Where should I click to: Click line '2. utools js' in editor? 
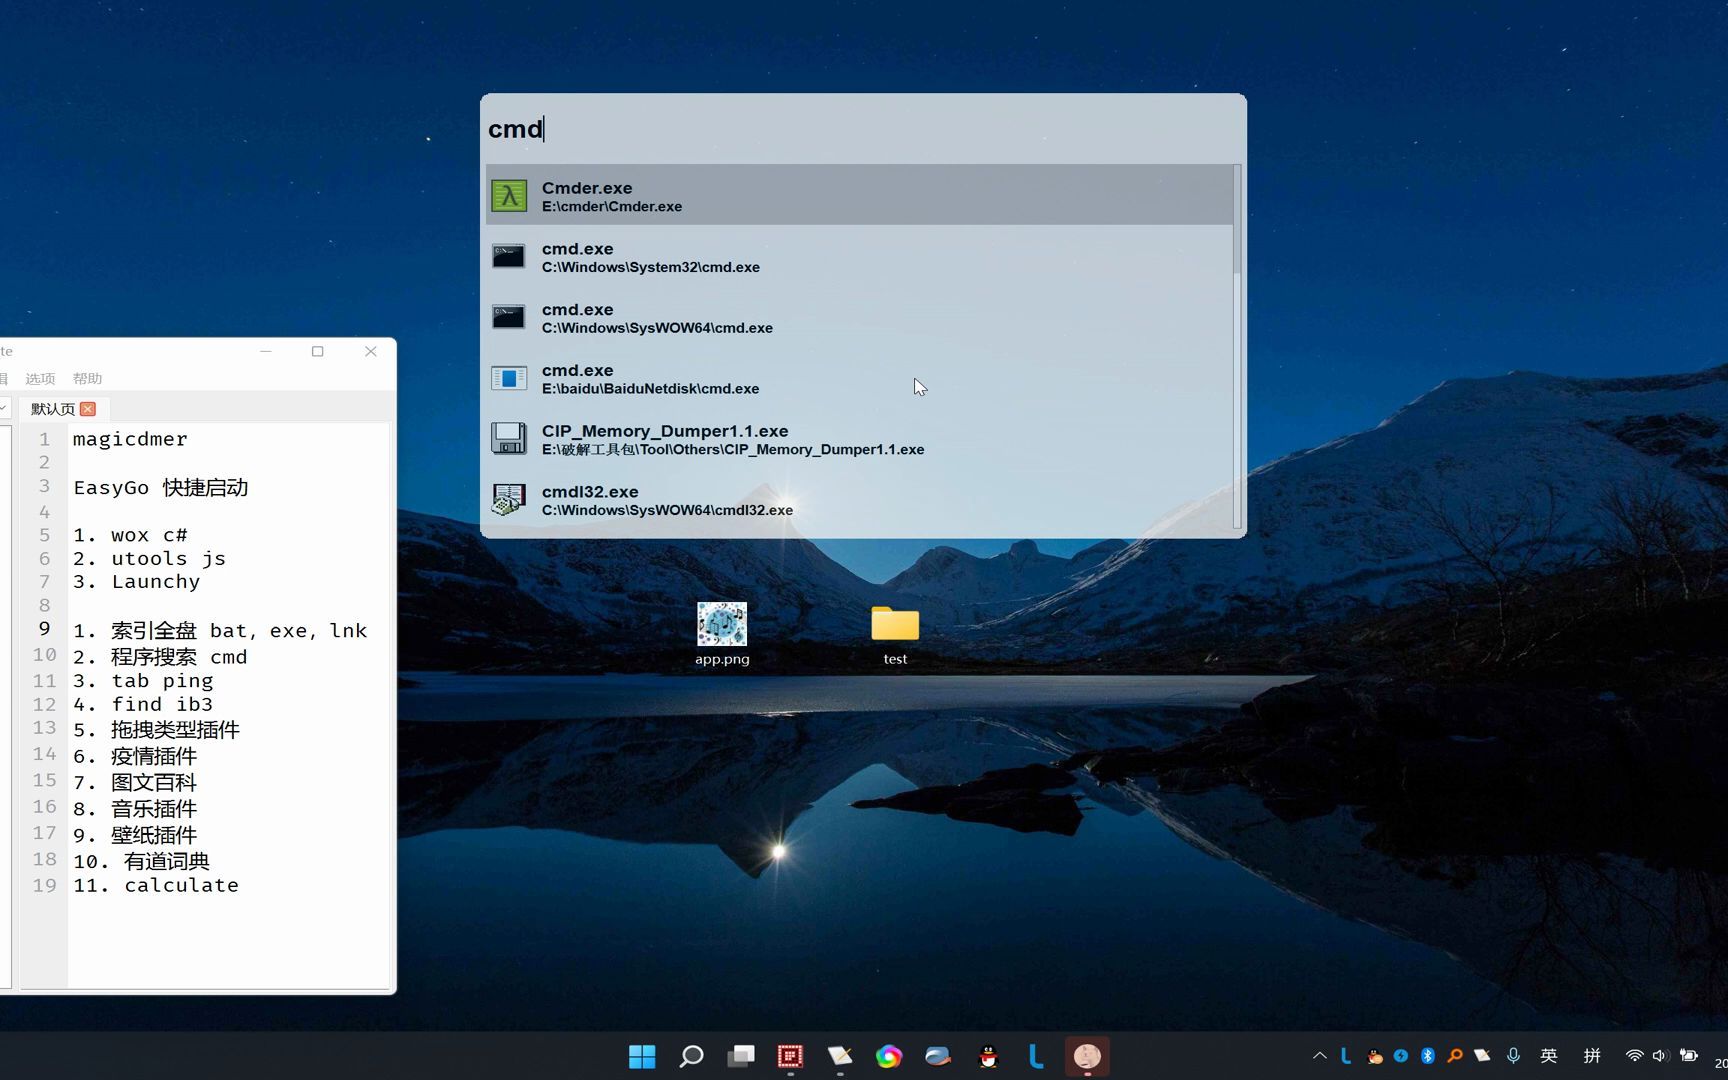tap(149, 558)
